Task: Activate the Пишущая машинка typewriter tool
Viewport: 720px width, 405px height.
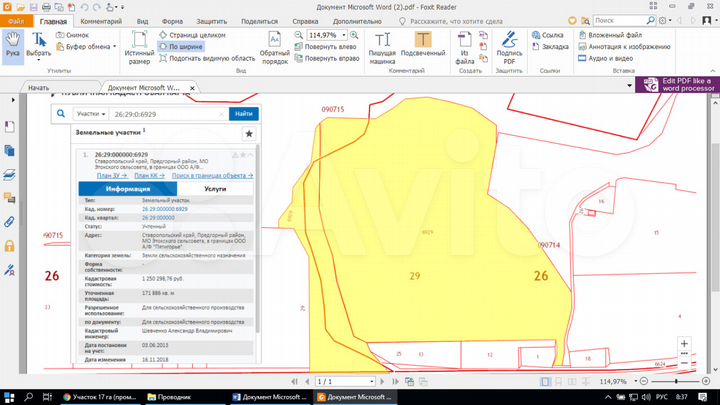Action: click(x=382, y=46)
